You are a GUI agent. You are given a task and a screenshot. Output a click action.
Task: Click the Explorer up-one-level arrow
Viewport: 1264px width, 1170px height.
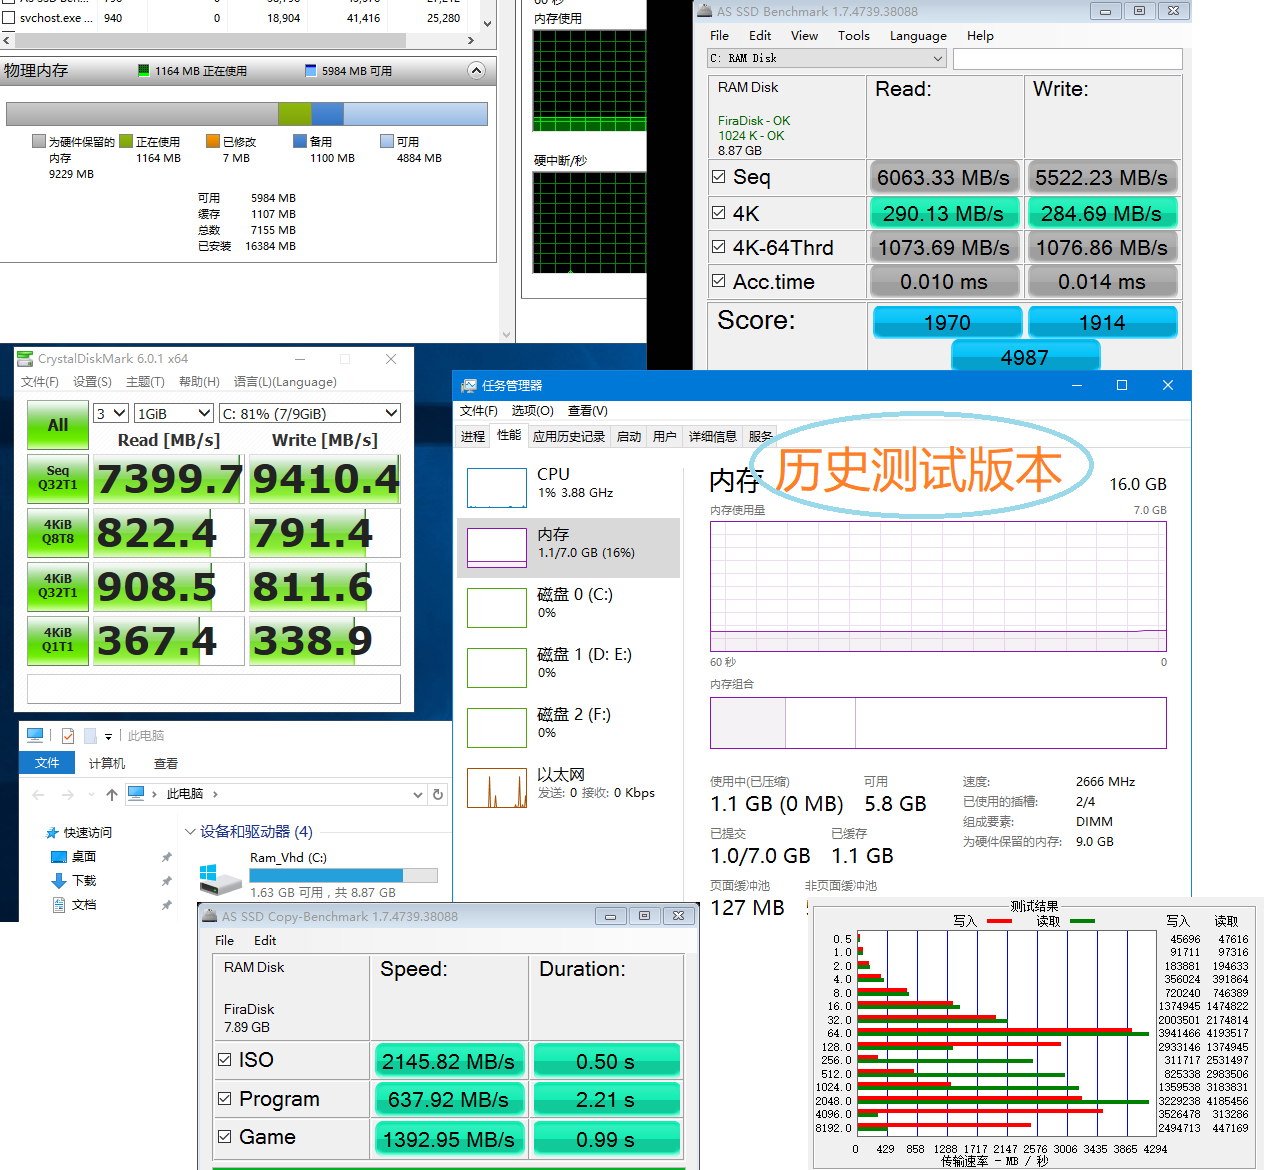coord(111,794)
